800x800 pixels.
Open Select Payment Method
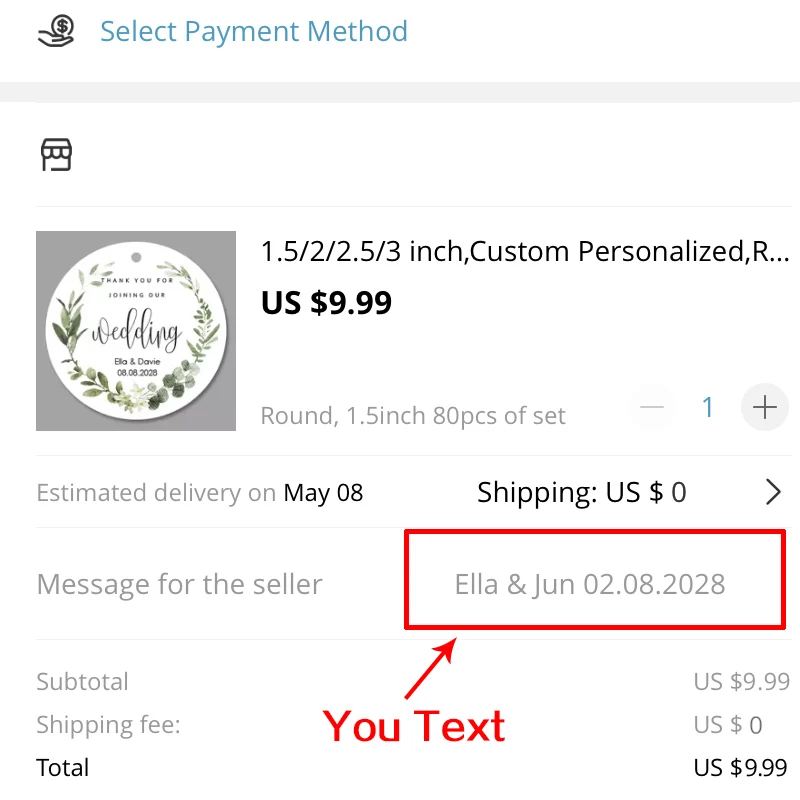tap(254, 31)
